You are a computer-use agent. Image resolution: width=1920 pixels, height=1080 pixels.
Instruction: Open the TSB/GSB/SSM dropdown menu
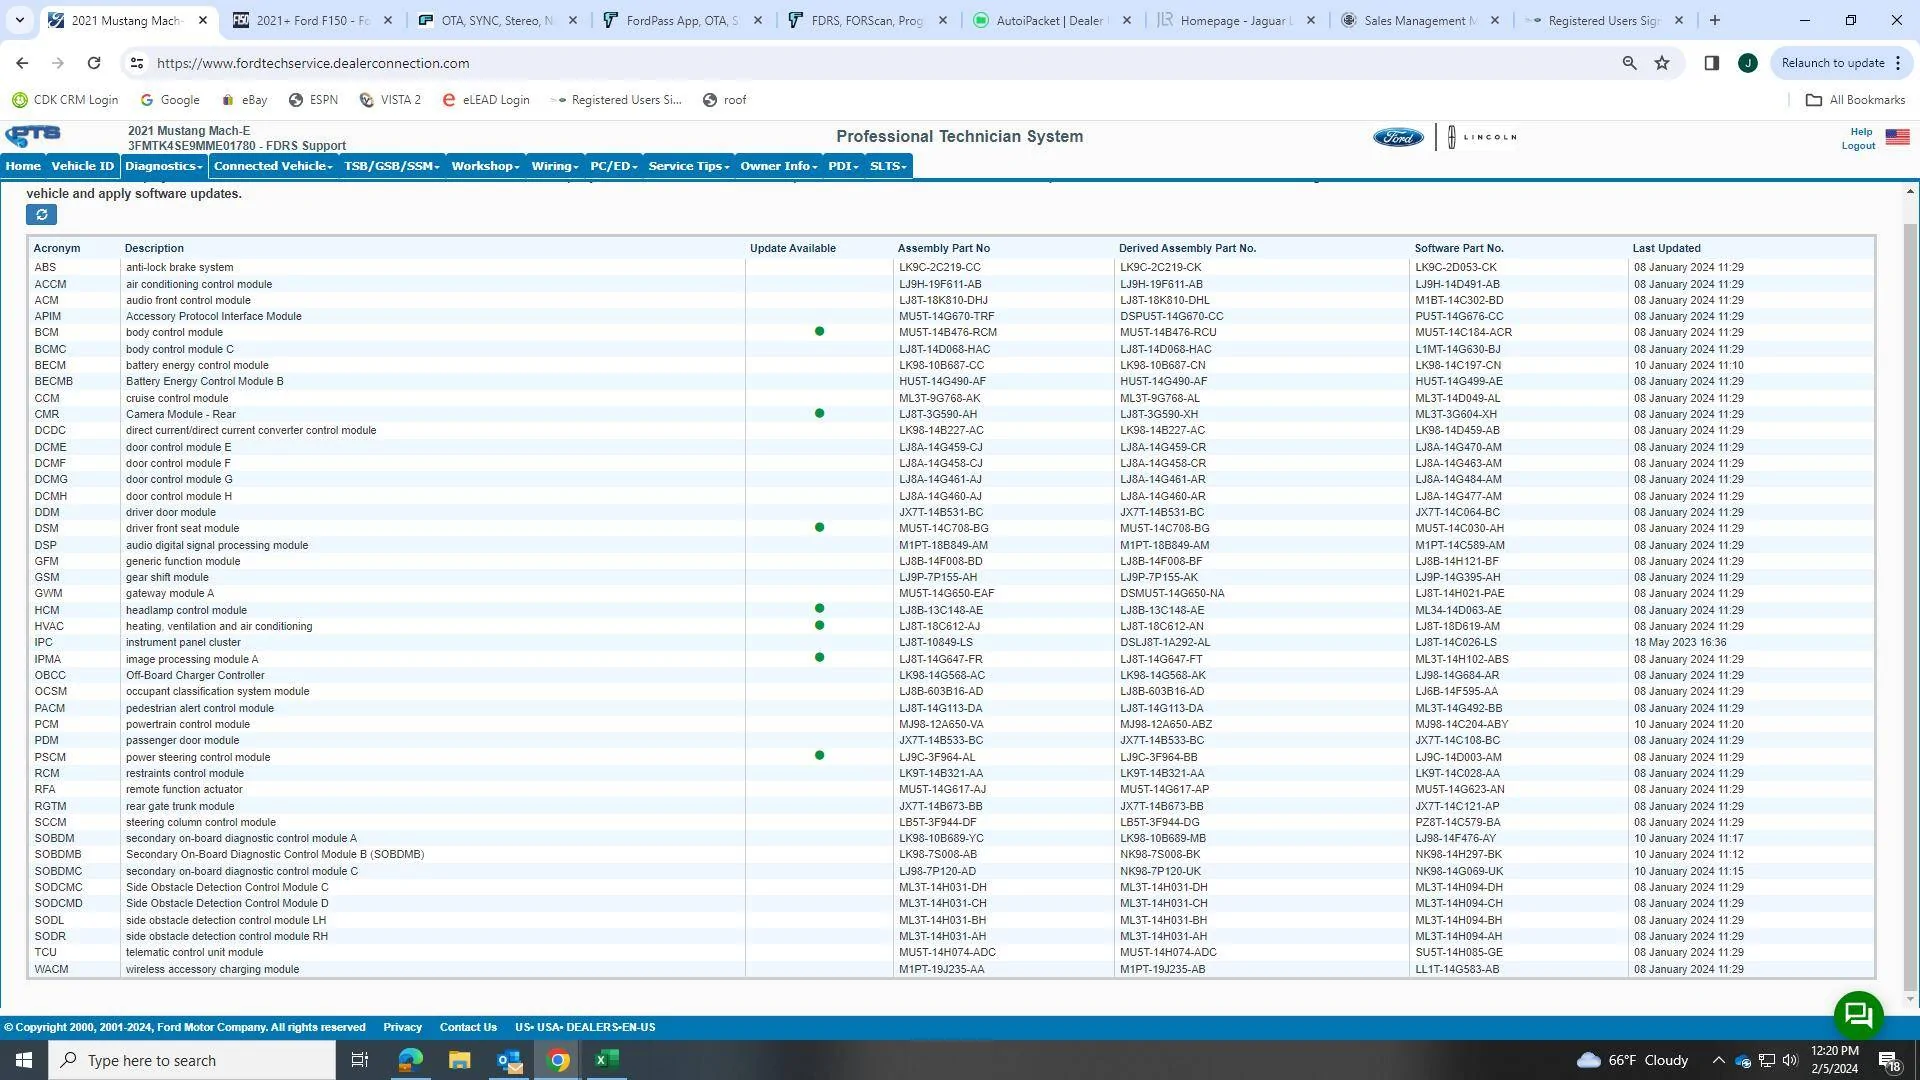(x=391, y=166)
